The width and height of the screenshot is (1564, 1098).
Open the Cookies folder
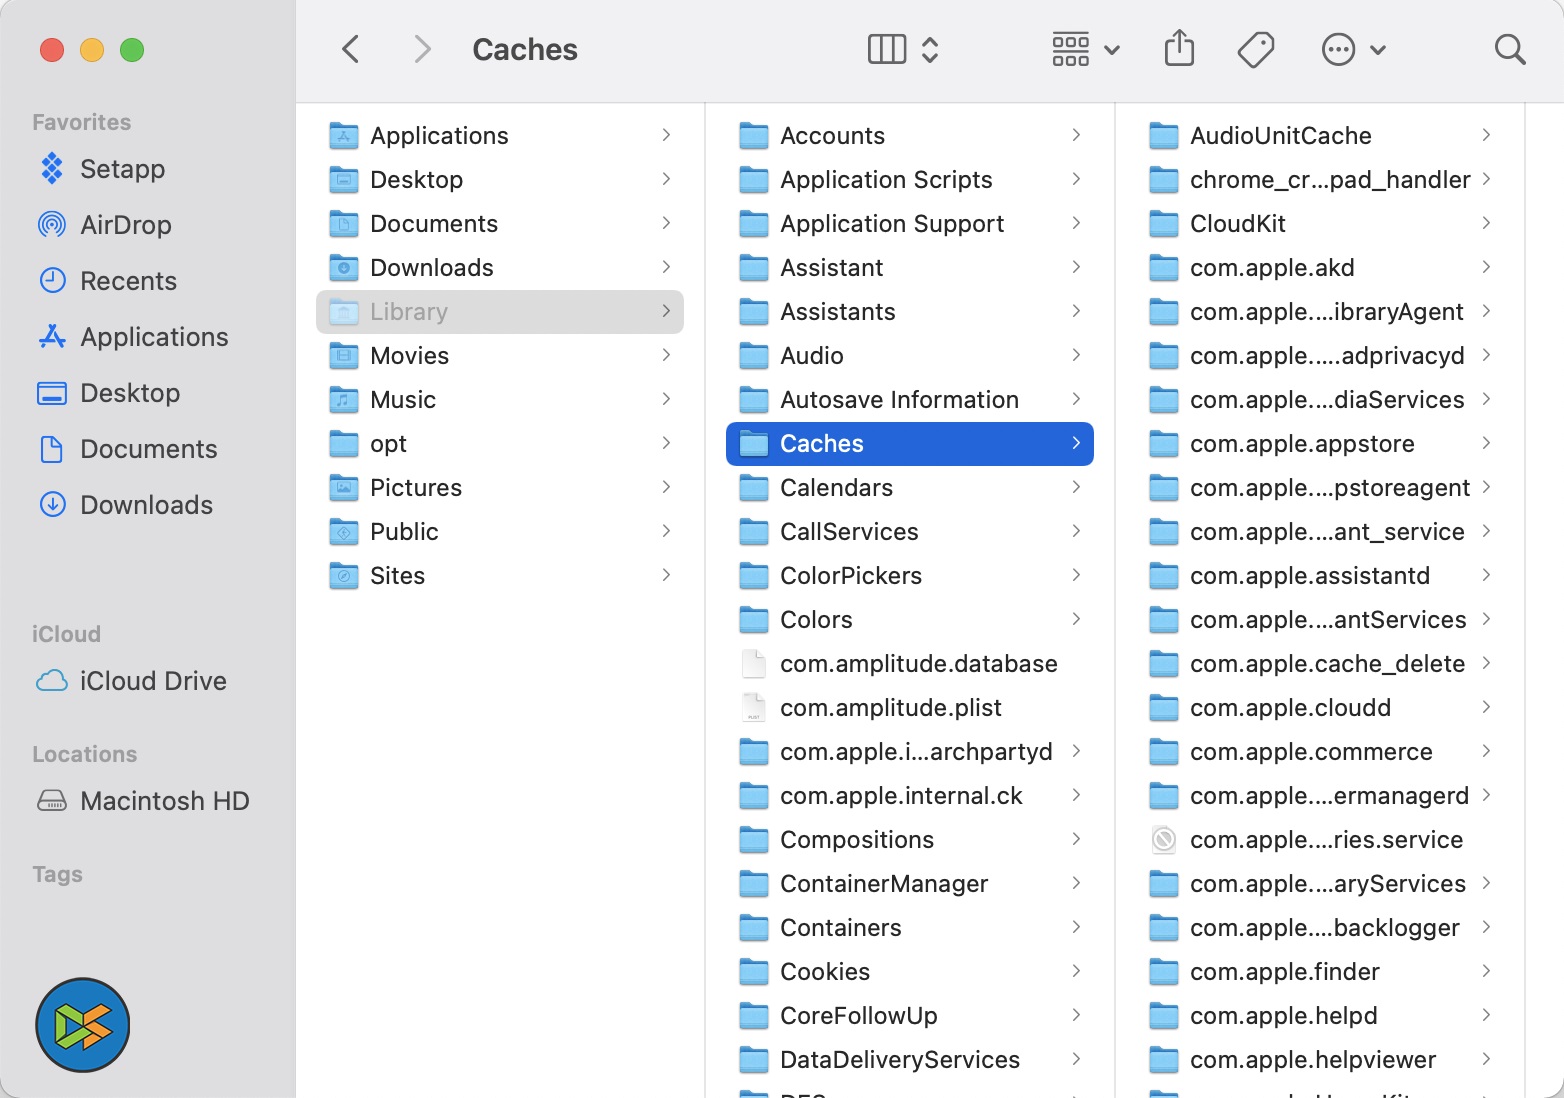point(824,972)
